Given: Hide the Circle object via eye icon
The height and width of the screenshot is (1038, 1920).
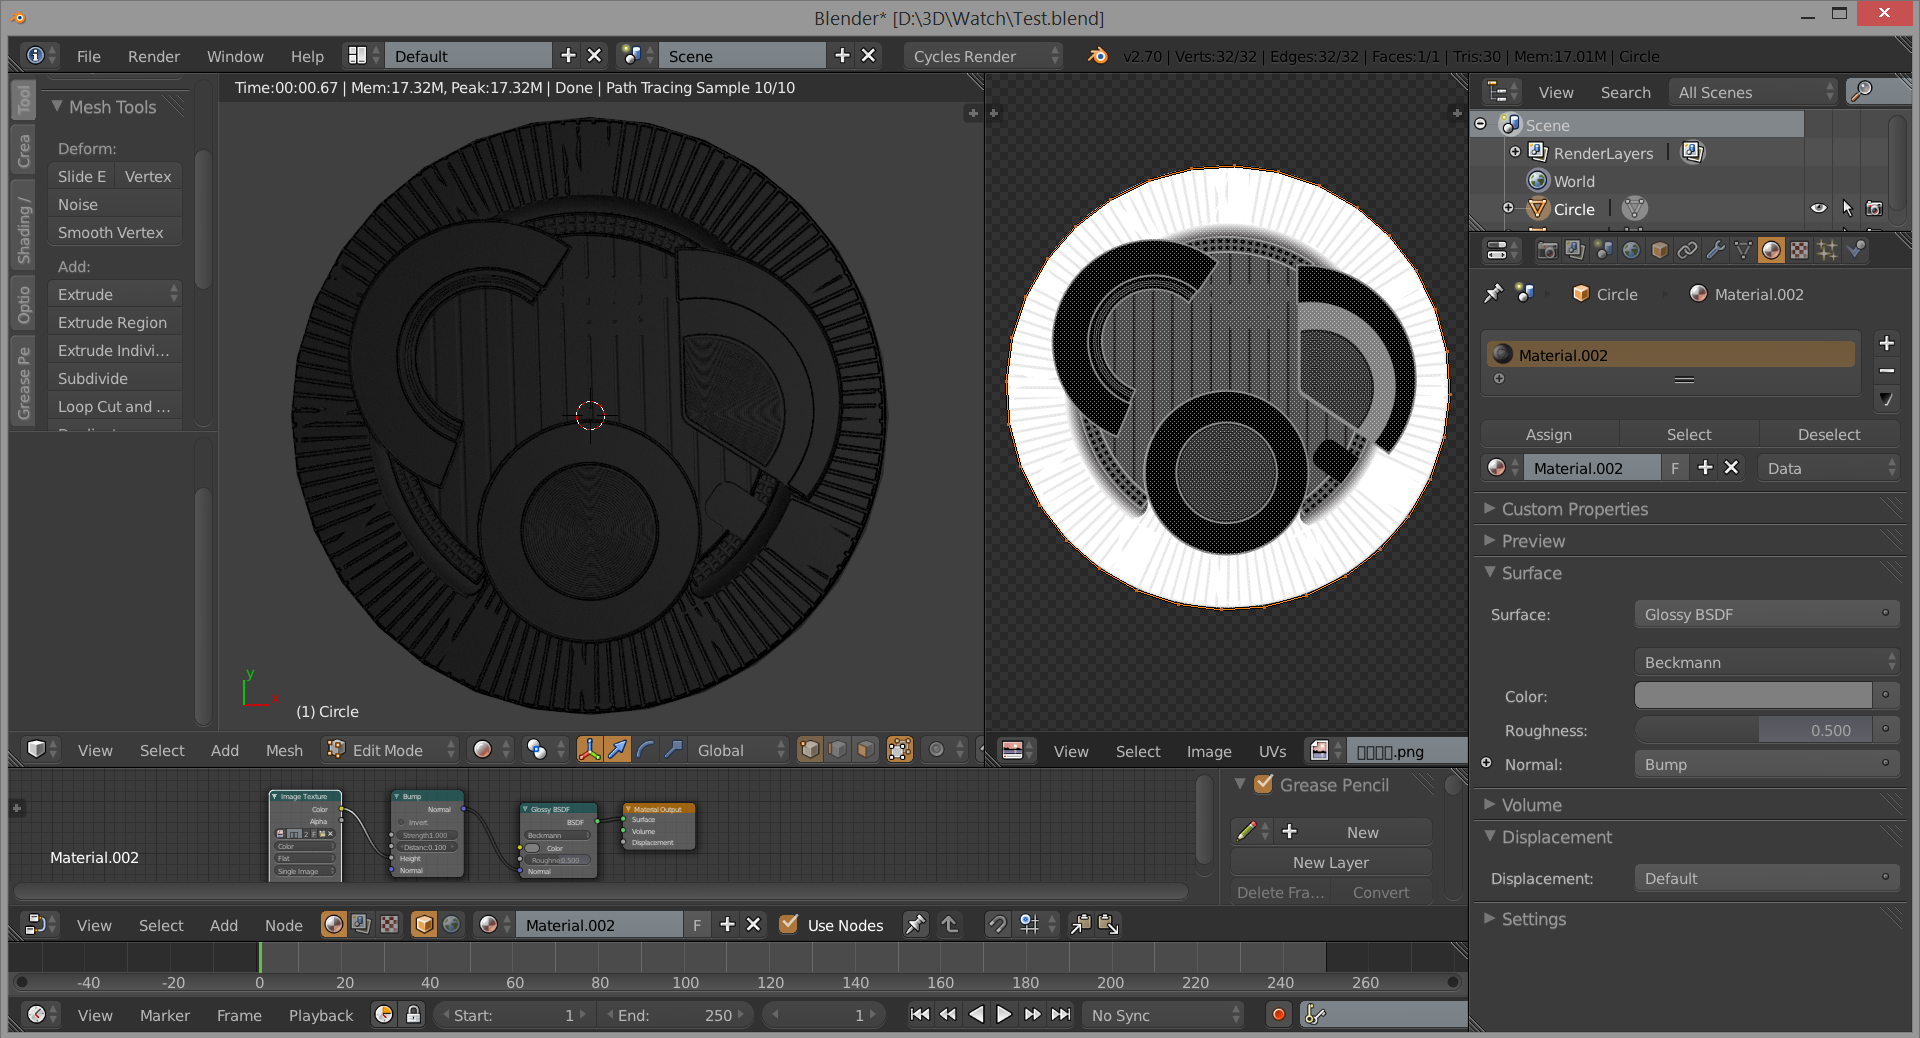Looking at the screenshot, I should point(1818,209).
